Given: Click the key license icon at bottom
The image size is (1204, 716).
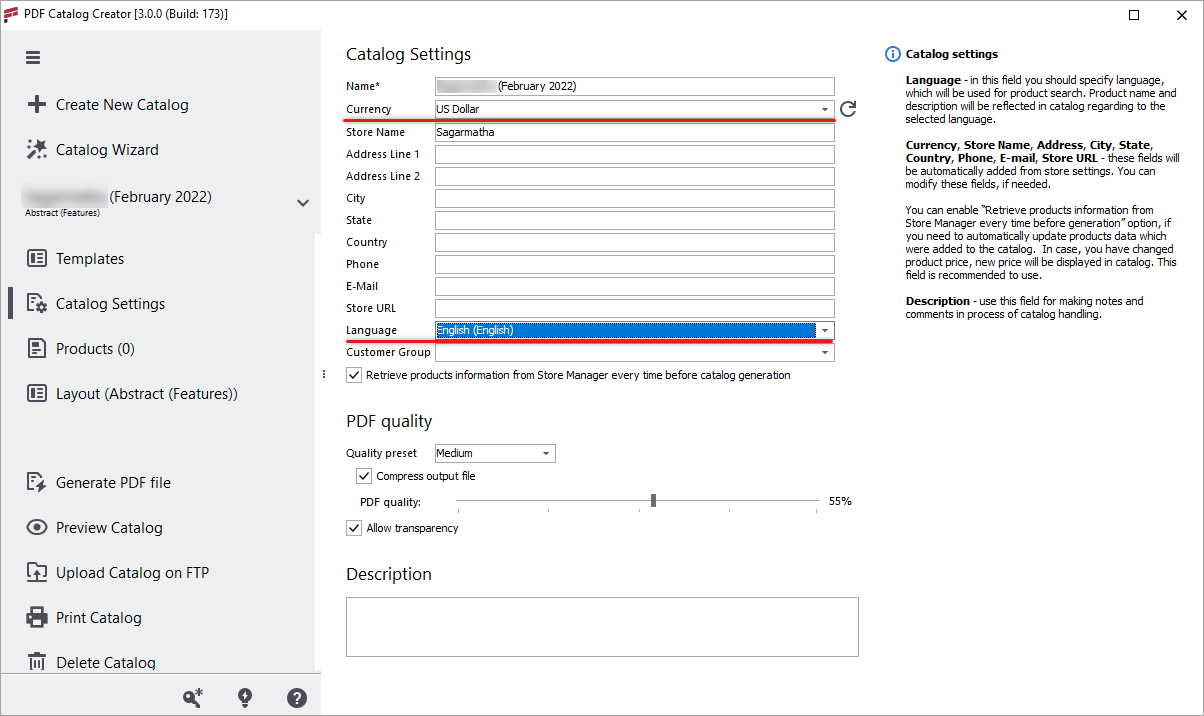Looking at the screenshot, I should tap(192, 698).
